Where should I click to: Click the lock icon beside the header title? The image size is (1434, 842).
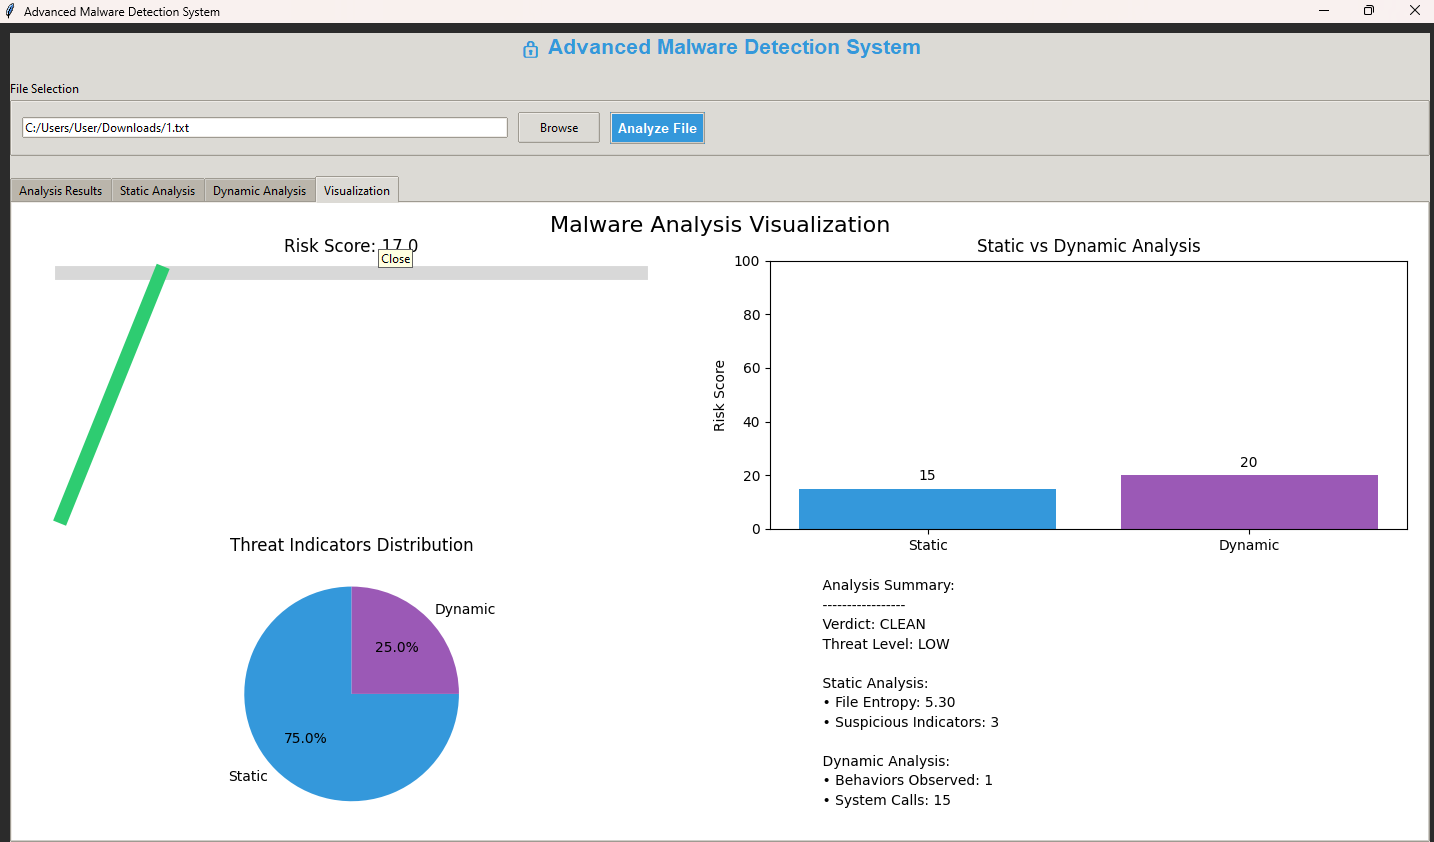pos(530,49)
